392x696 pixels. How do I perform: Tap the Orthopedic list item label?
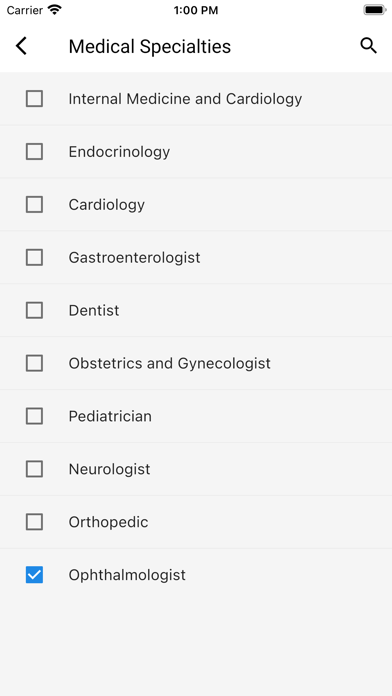[108, 522]
